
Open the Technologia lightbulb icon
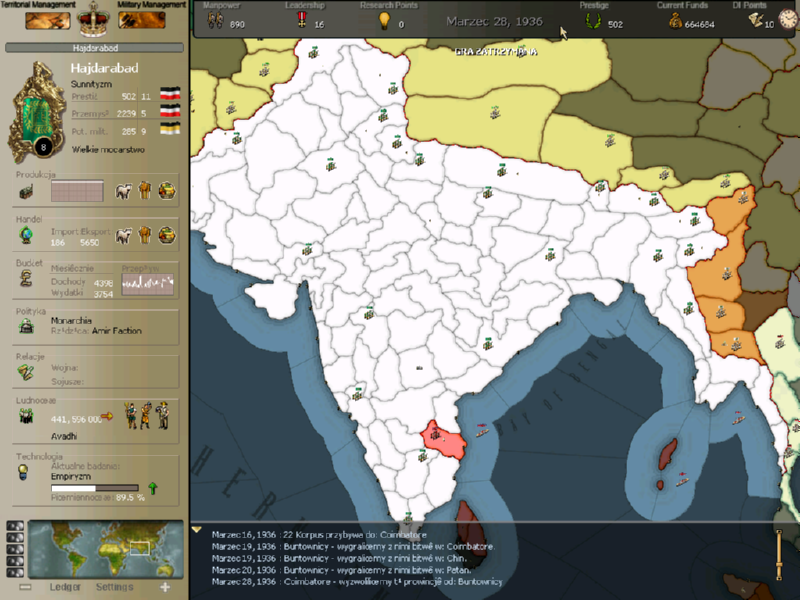click(x=23, y=472)
